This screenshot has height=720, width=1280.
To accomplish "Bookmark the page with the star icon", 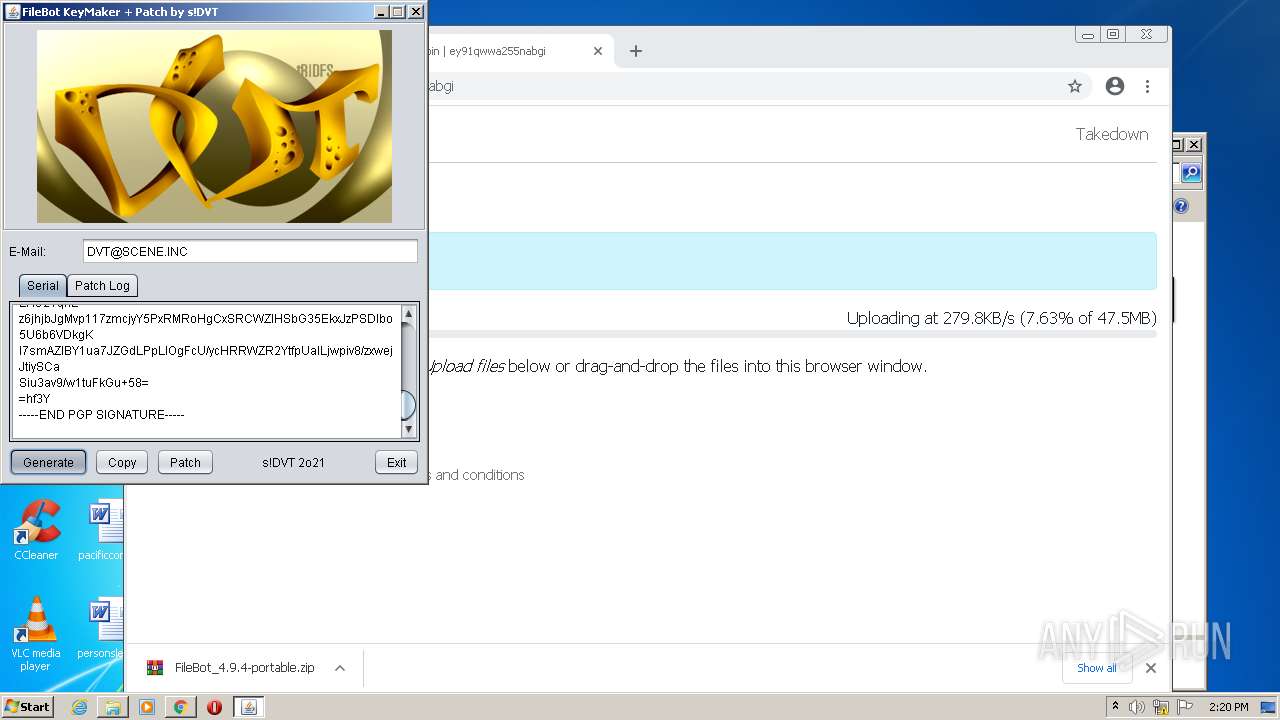I will 1075,86.
